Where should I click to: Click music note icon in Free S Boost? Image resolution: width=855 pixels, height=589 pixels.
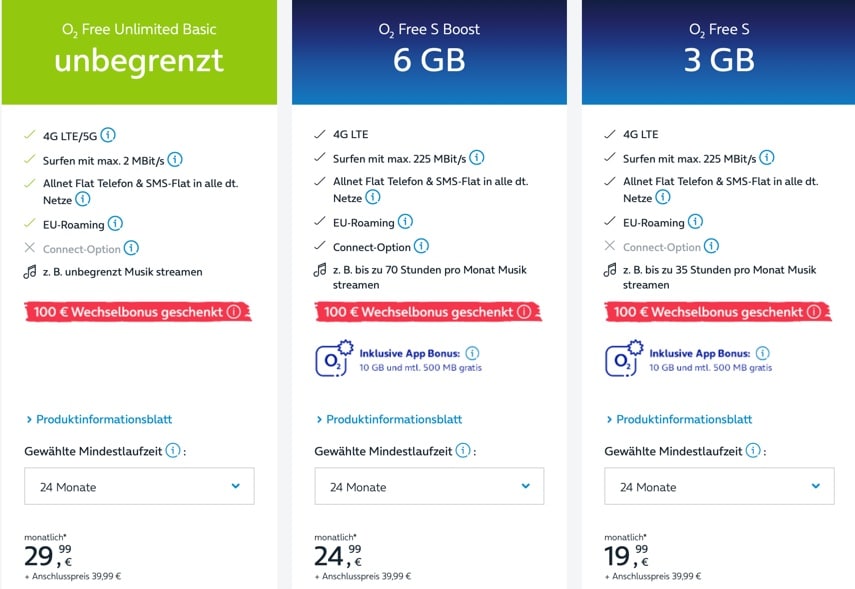tap(320, 270)
